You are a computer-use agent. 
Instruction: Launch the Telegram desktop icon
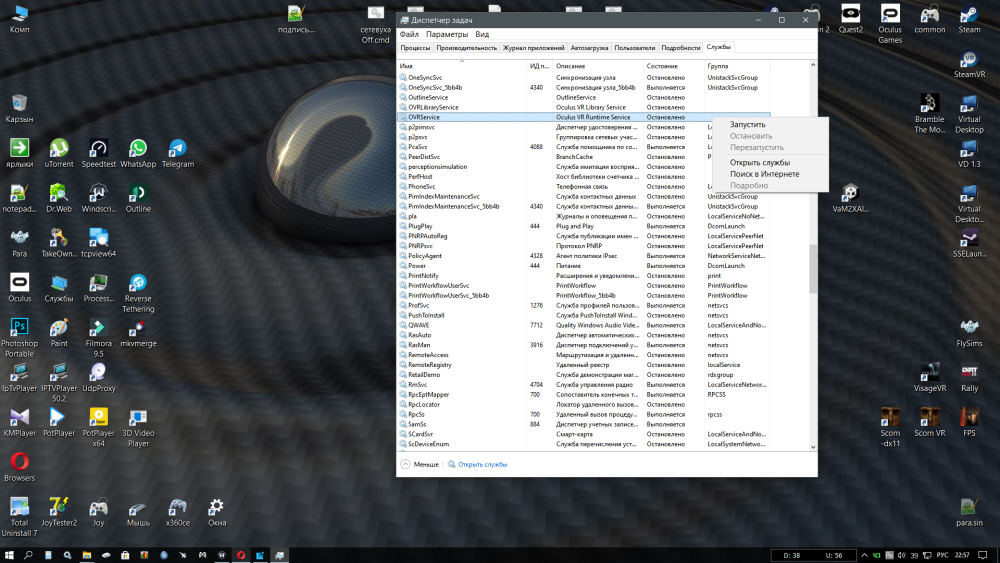point(177,149)
